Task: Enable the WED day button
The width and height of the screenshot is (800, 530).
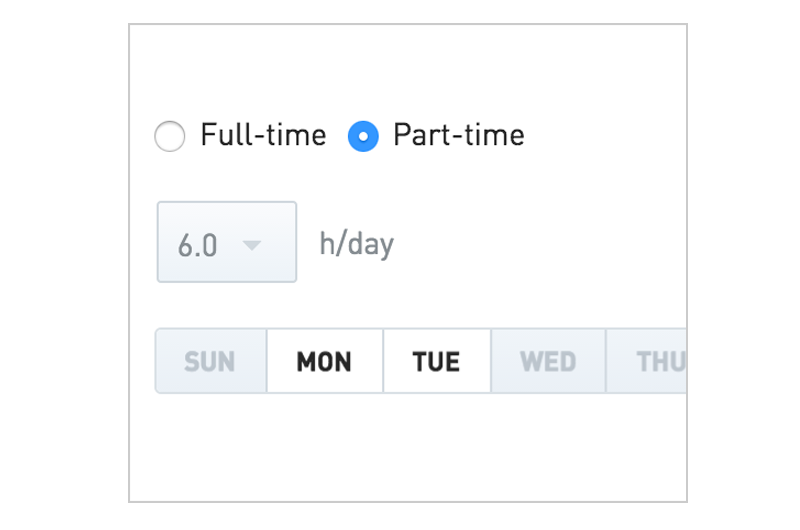Action: [x=548, y=361]
